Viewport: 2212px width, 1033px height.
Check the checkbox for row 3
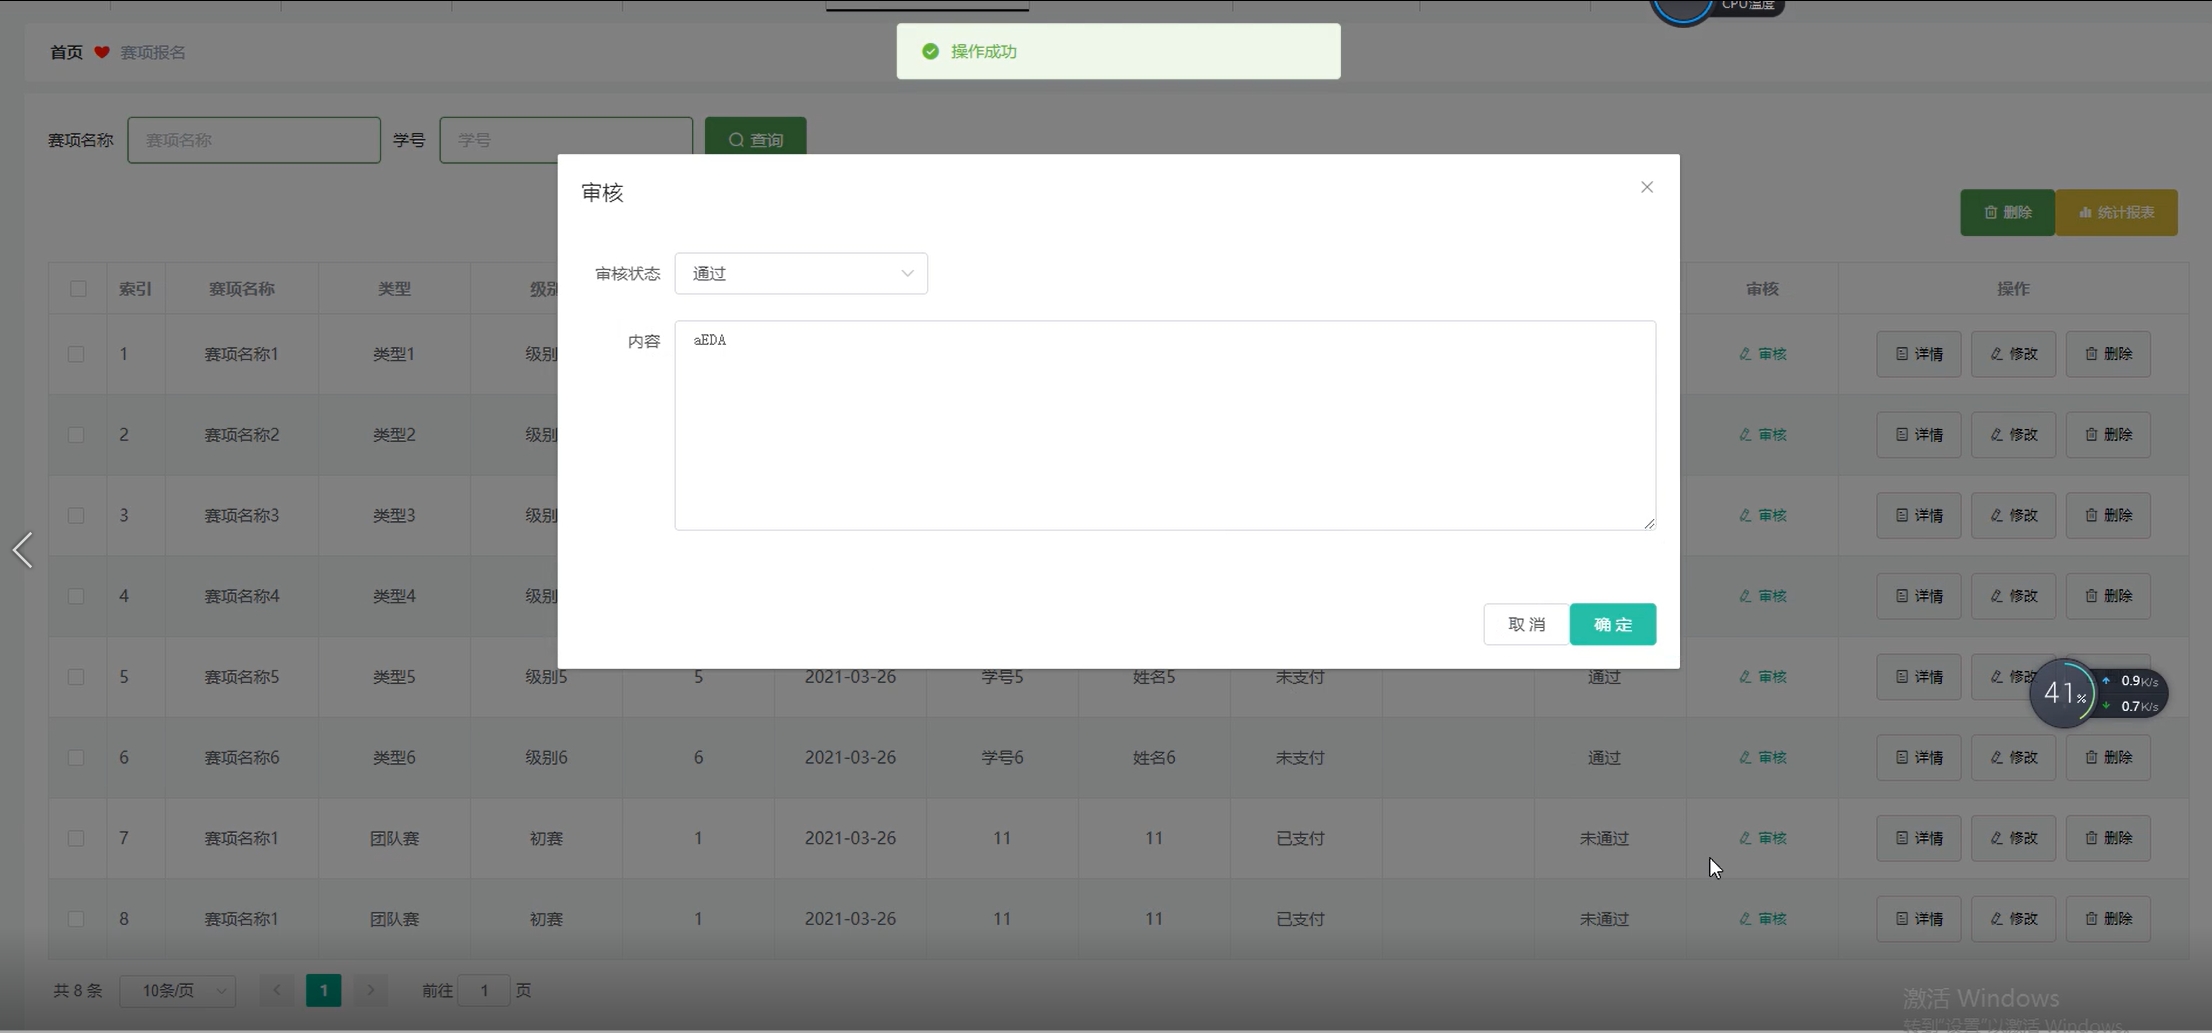pos(76,515)
